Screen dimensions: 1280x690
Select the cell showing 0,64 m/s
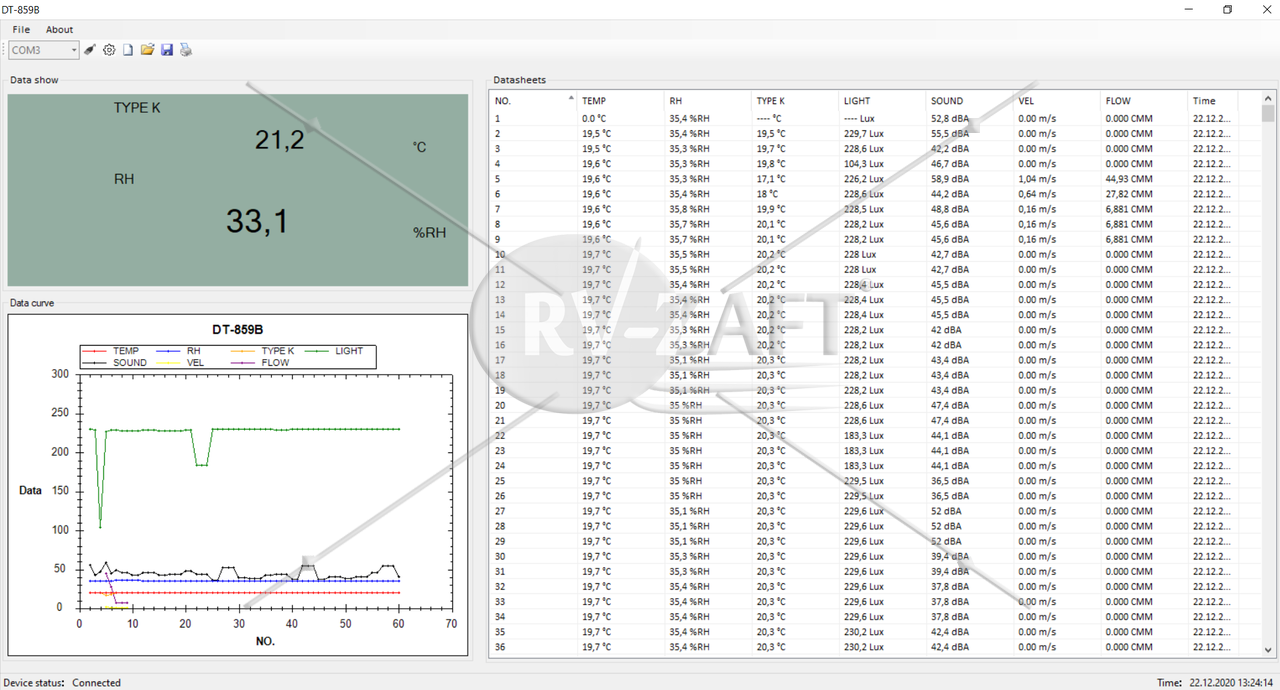pyautogui.click(x=1037, y=194)
